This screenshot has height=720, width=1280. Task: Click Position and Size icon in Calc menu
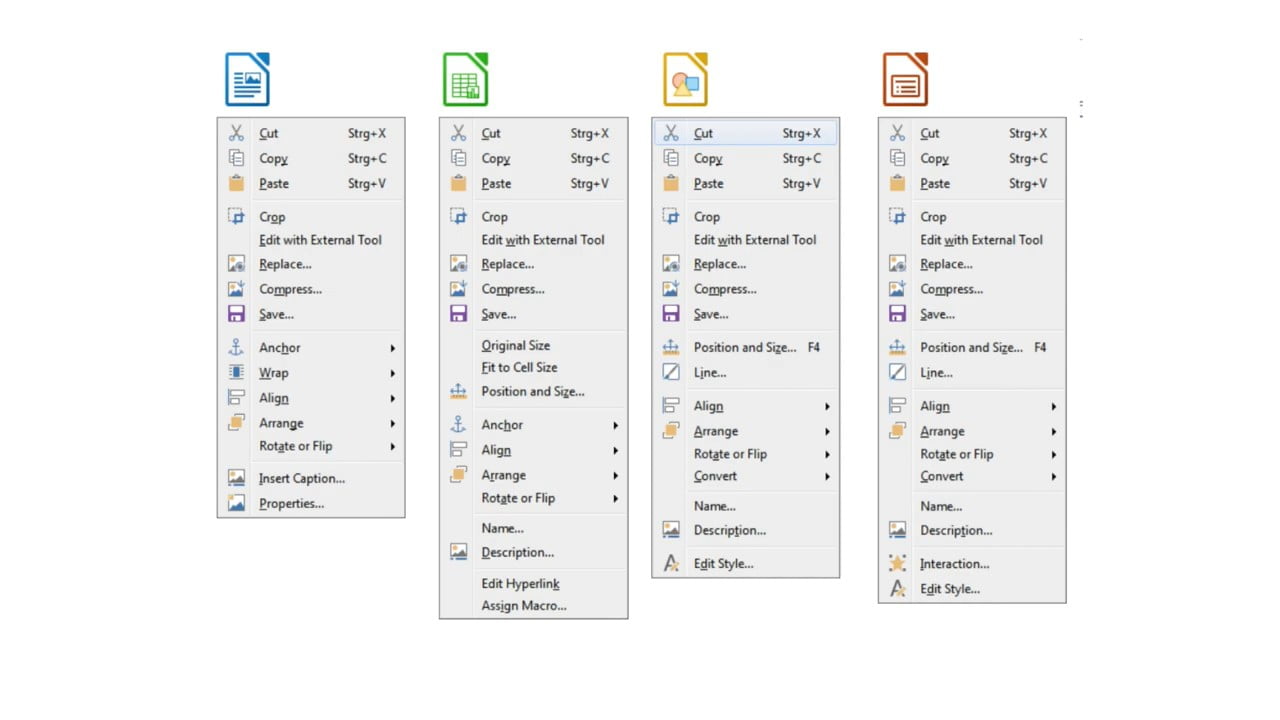[x=459, y=392]
